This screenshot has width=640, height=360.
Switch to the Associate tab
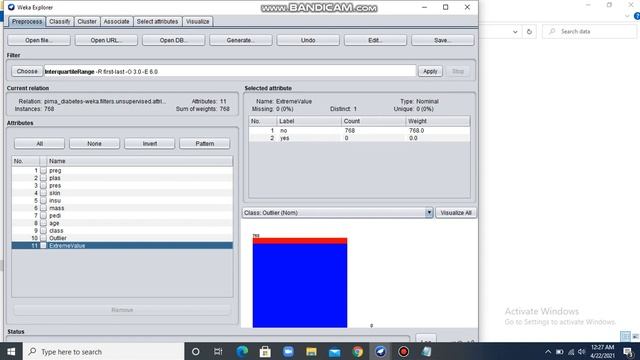tap(116, 22)
